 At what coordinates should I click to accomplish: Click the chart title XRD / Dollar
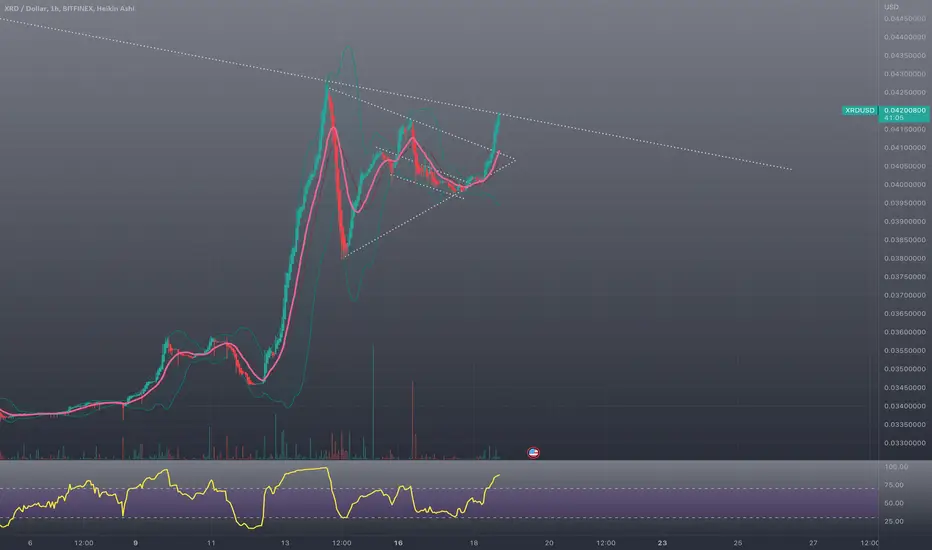point(24,9)
